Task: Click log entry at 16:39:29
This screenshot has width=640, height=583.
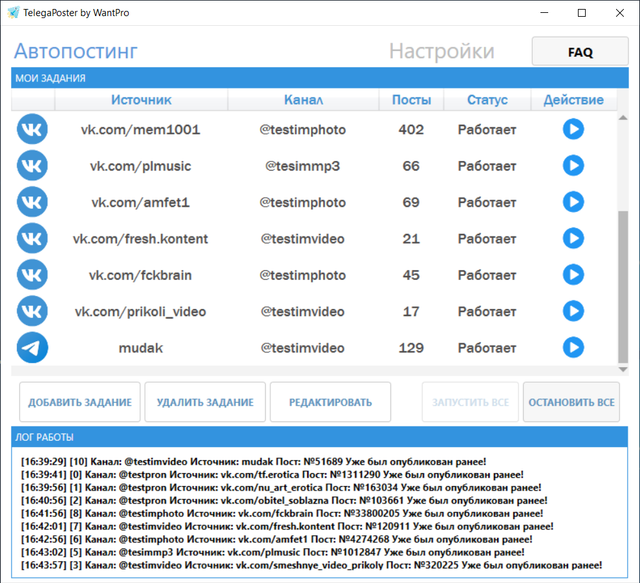Action: coord(253,462)
